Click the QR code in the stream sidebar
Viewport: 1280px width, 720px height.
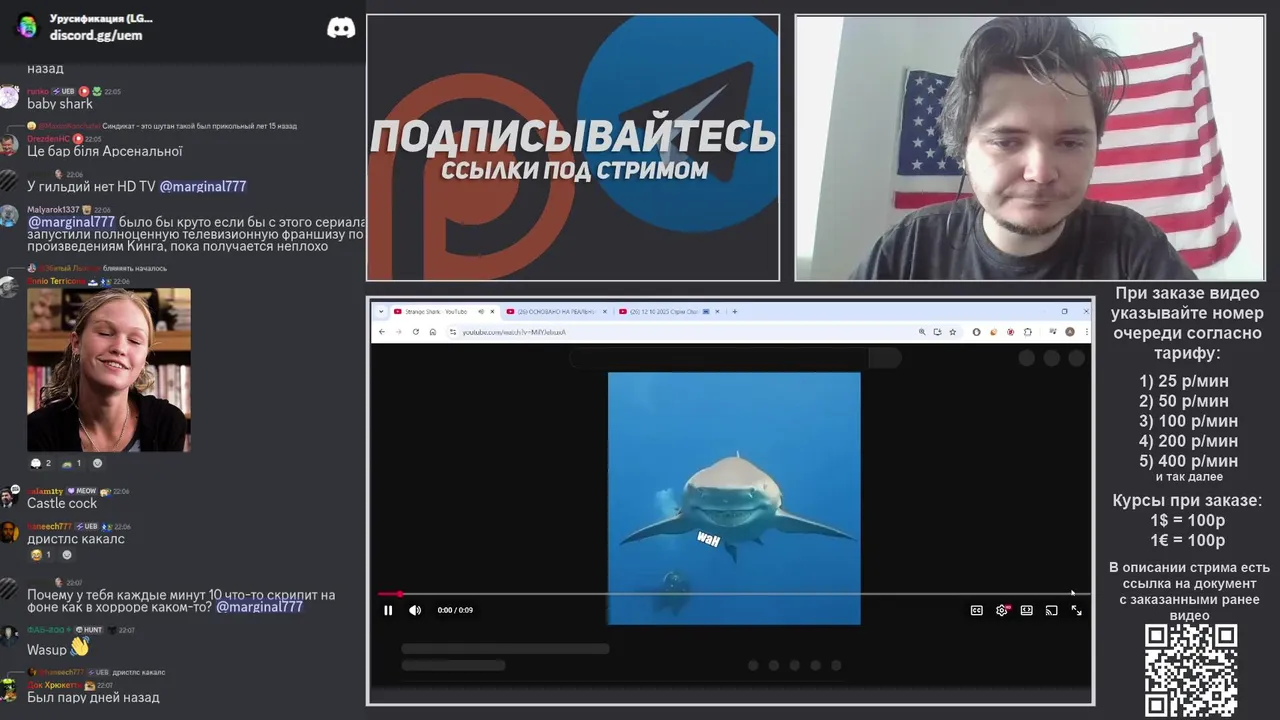click(1190, 670)
